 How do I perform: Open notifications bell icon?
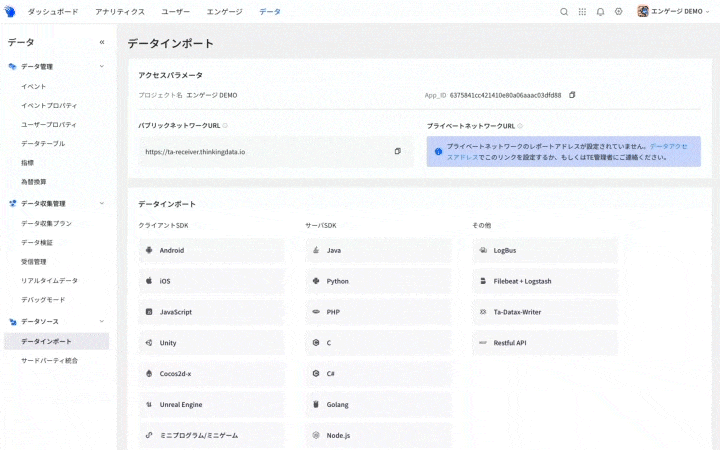click(600, 12)
